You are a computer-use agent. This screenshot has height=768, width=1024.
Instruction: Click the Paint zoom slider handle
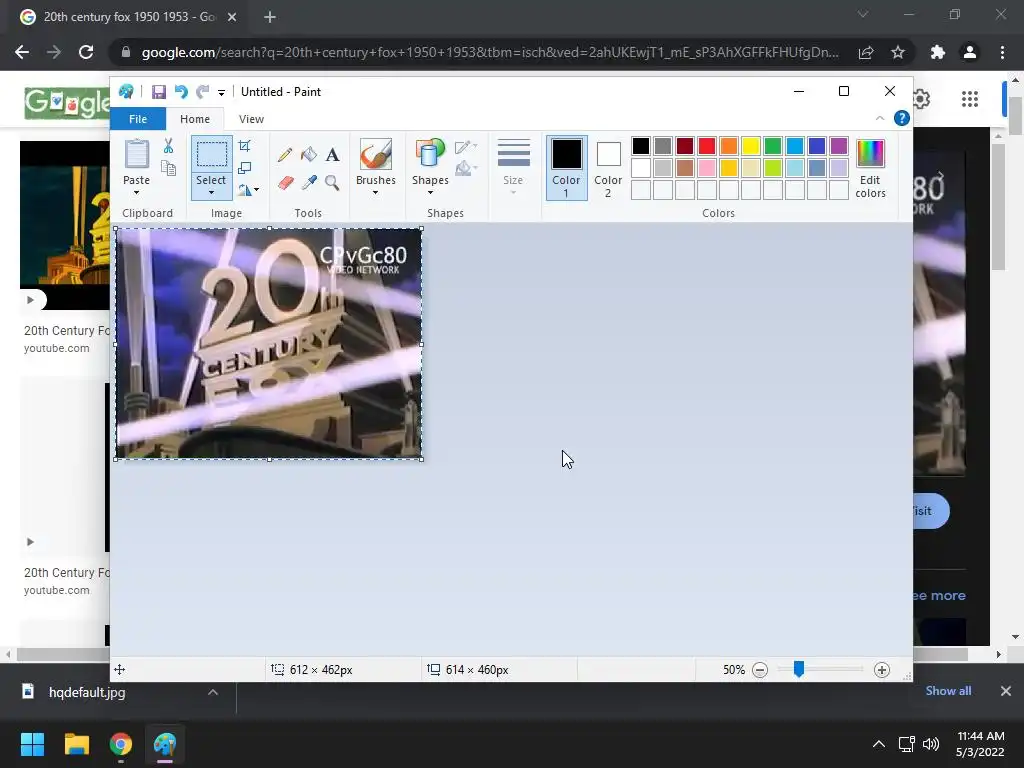(x=799, y=669)
